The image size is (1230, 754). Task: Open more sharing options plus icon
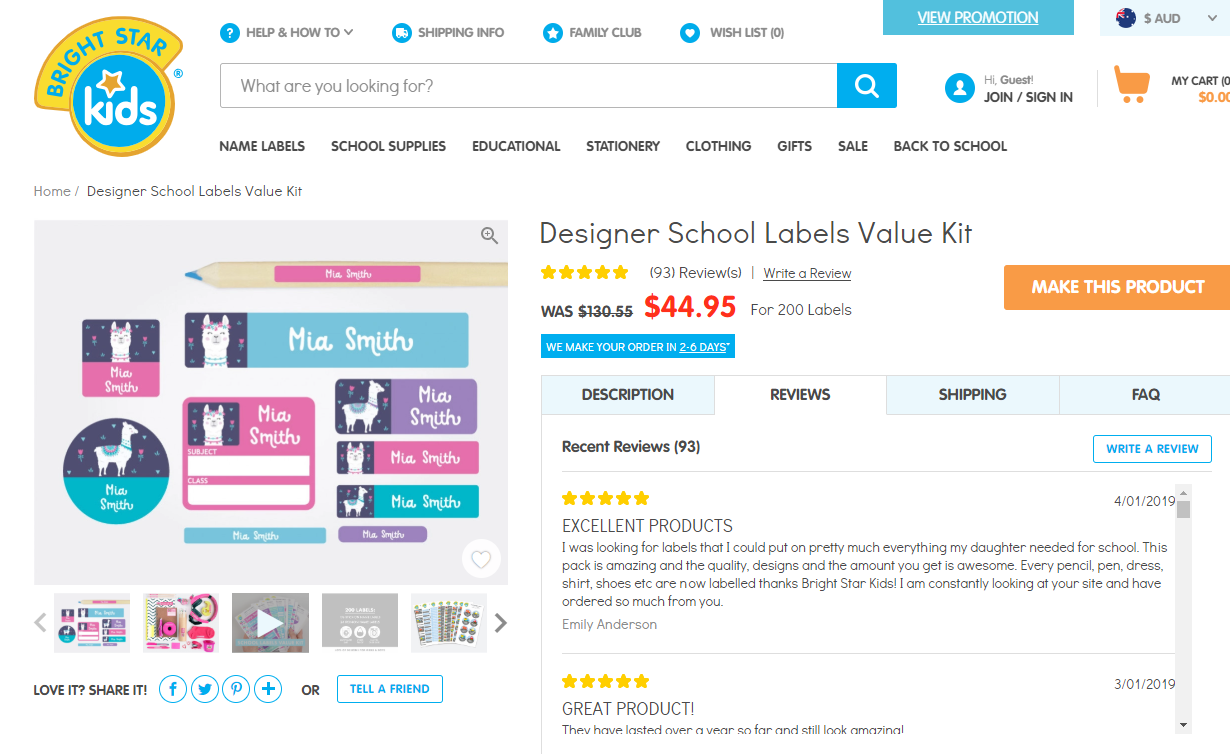268,689
